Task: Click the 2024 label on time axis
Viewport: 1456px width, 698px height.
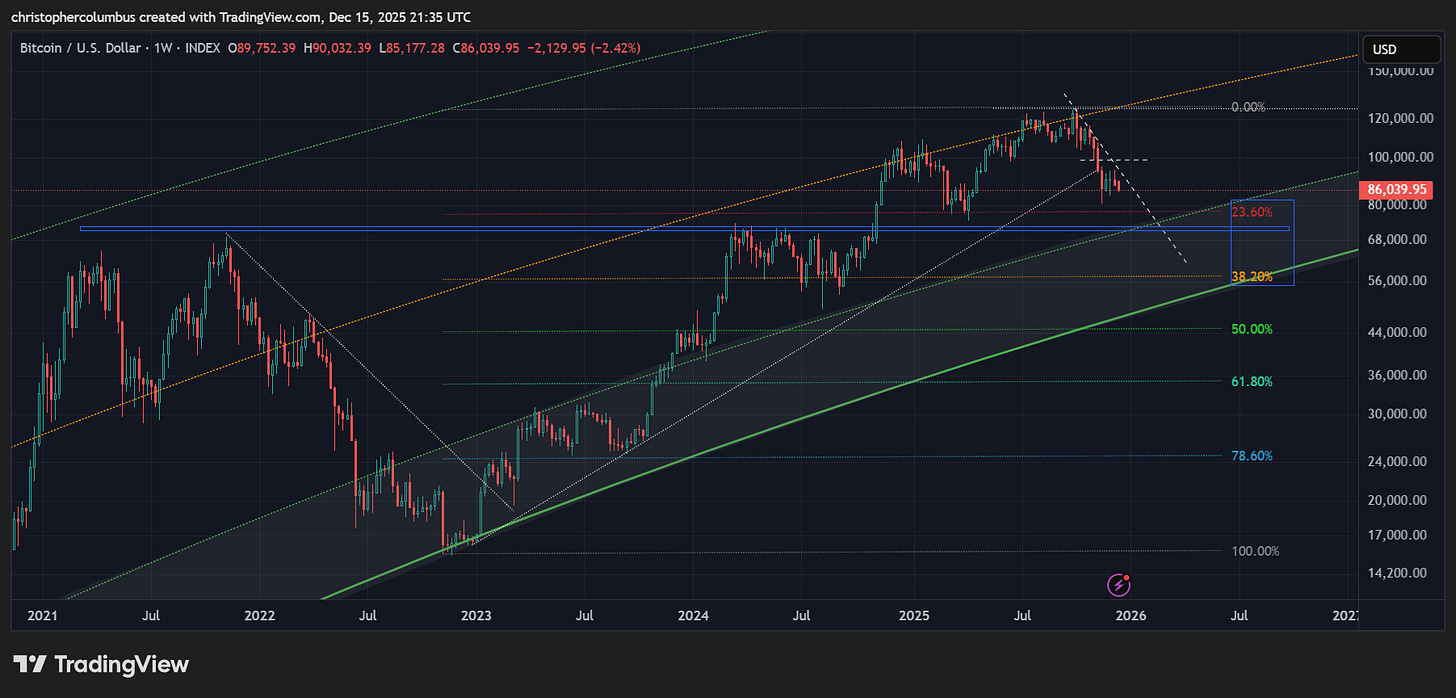Action: click(x=695, y=616)
